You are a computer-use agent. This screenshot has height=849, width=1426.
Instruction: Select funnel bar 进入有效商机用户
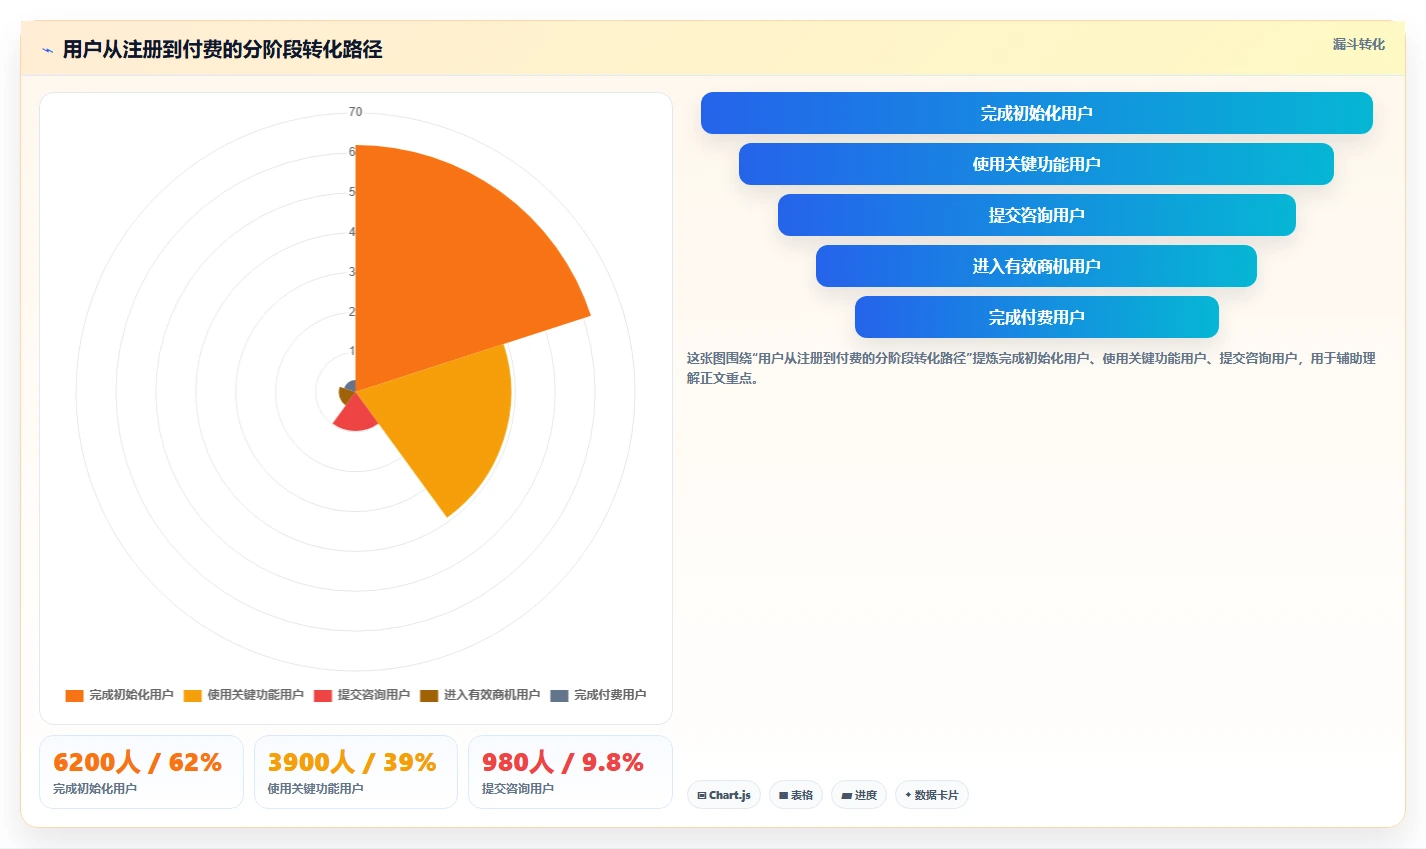coord(1036,266)
